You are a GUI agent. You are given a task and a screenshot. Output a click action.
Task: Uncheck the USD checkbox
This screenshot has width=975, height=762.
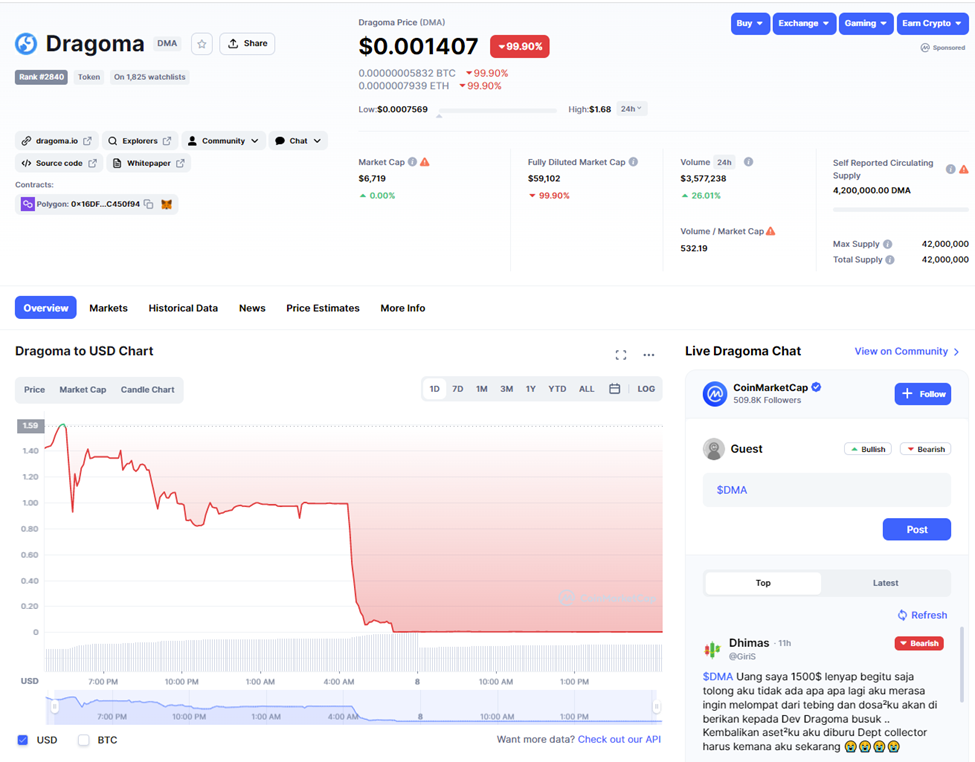[x=23, y=740]
